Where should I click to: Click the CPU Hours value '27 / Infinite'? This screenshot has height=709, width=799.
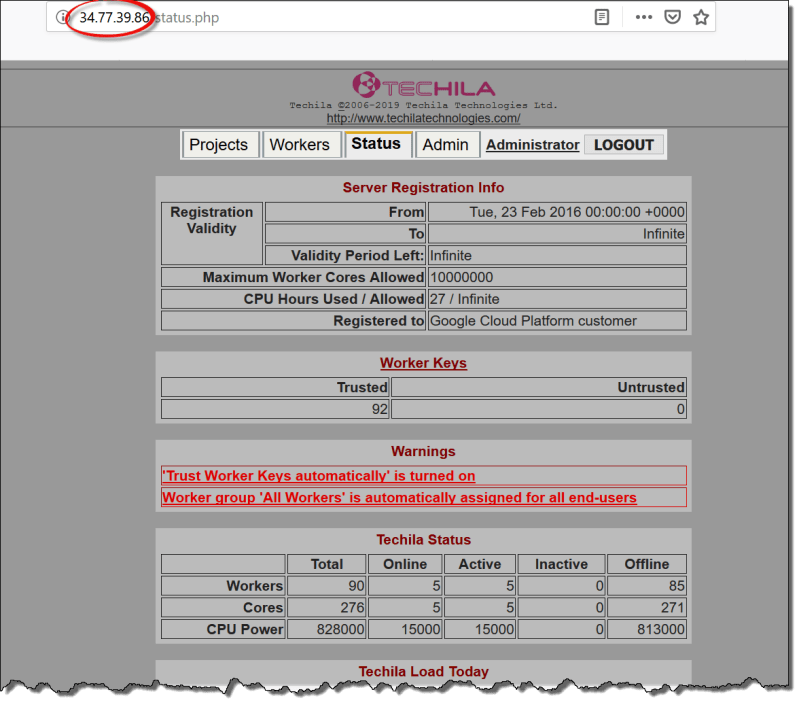(465, 299)
